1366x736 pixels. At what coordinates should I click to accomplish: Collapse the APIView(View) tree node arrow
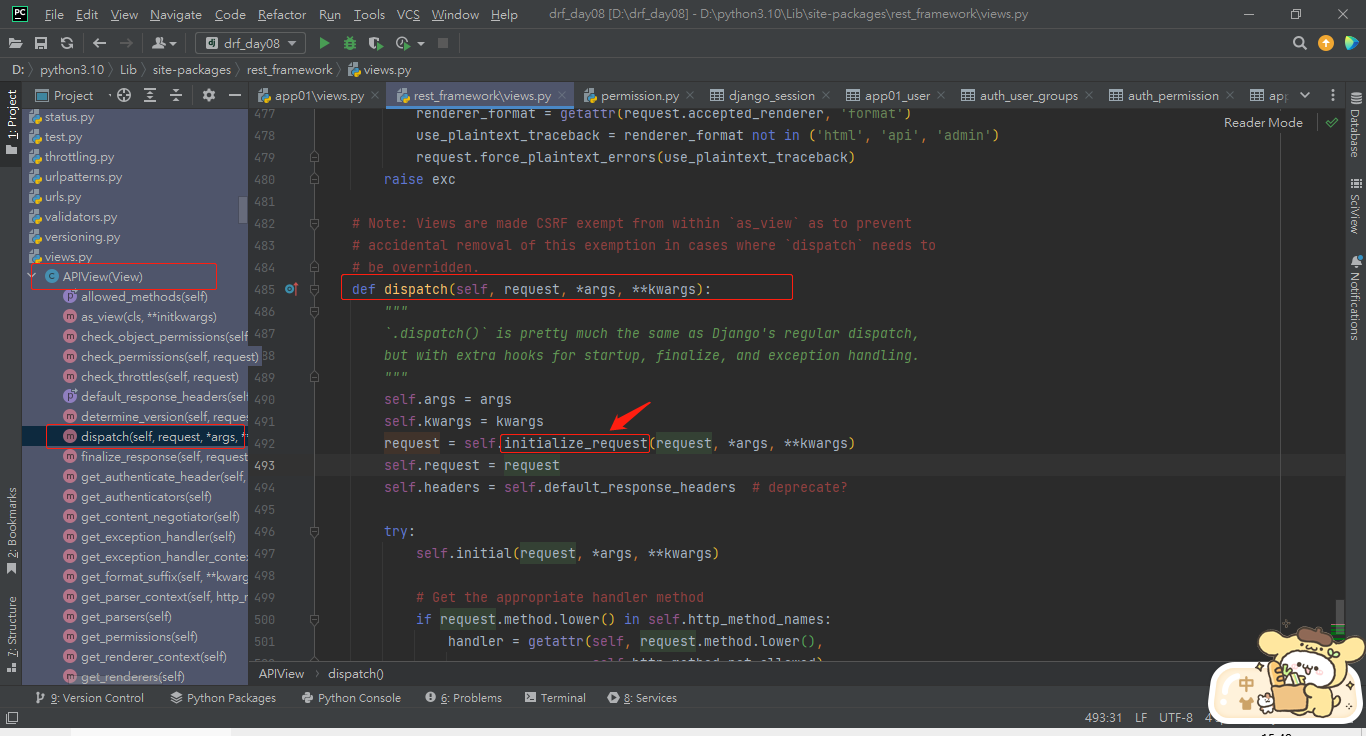click(x=33, y=277)
